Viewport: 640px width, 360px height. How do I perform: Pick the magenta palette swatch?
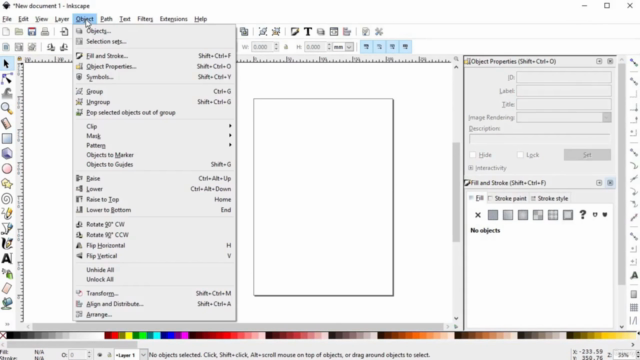pyautogui.click(x=185, y=336)
